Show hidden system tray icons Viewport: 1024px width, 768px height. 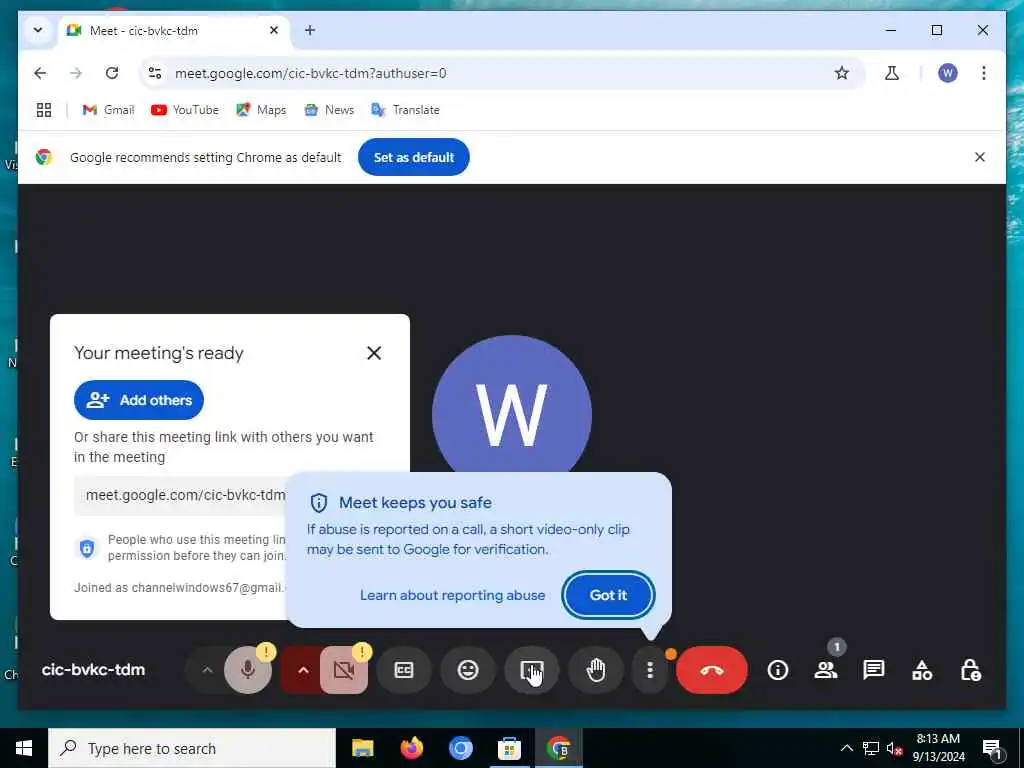point(846,748)
